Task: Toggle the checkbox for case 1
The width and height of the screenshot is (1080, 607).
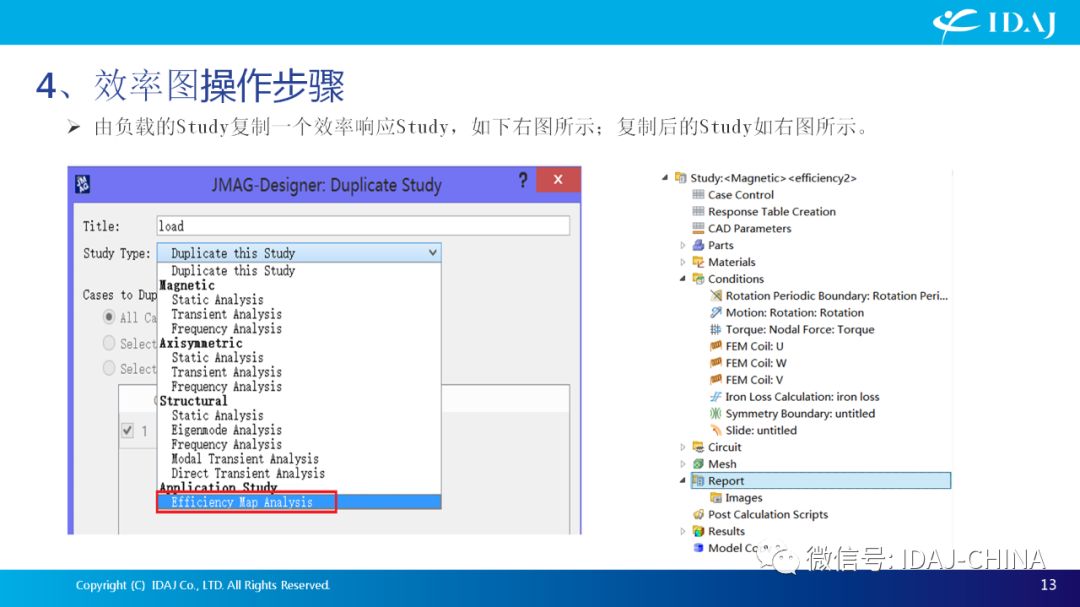Action: (127, 431)
